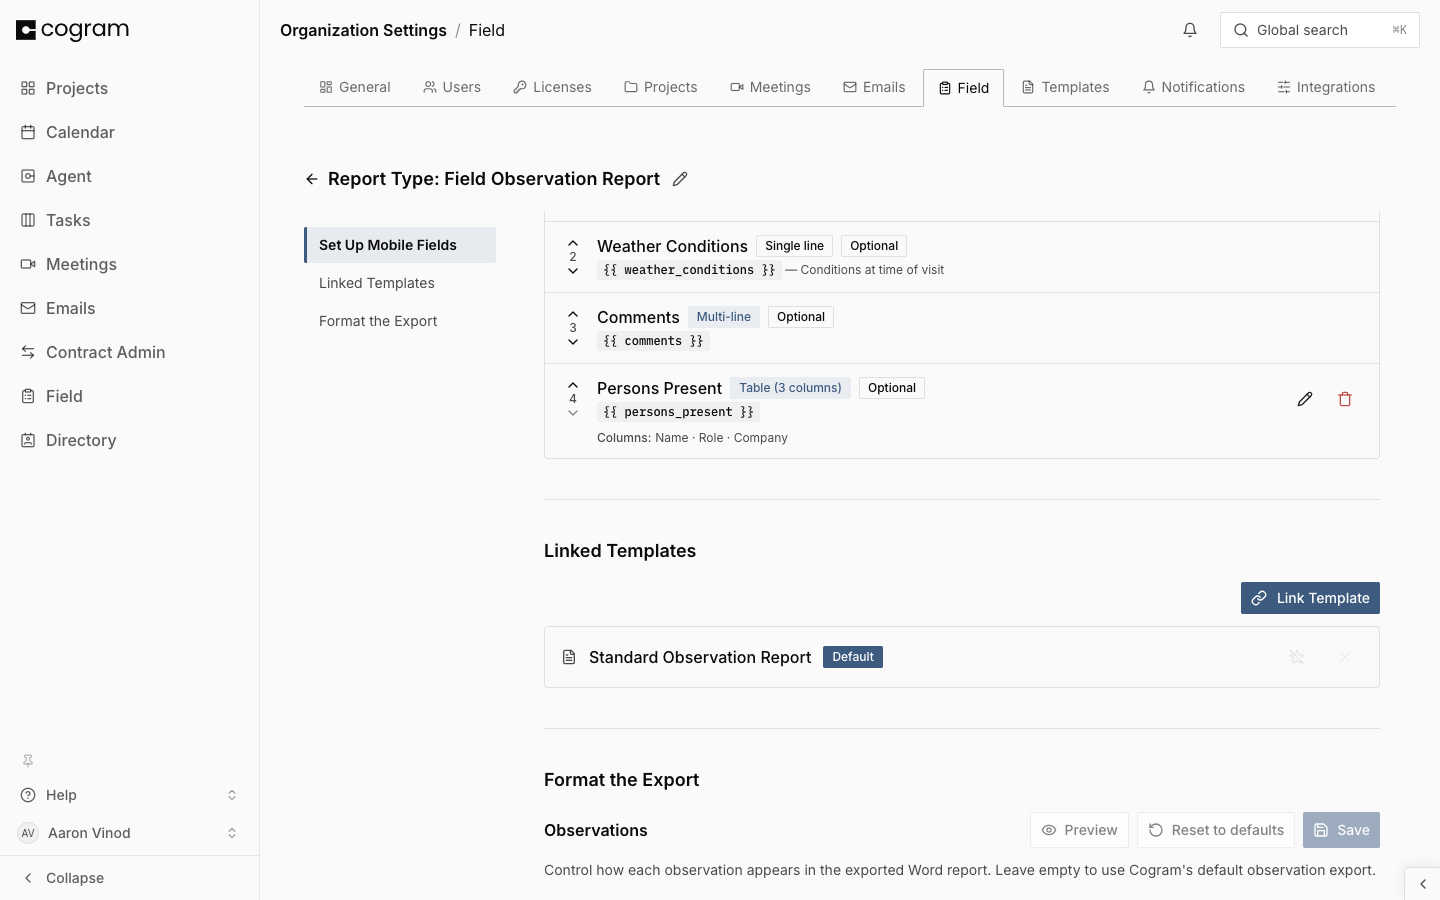The width and height of the screenshot is (1440, 900).
Task: Rename report type with the pencil icon
Action: (680, 179)
